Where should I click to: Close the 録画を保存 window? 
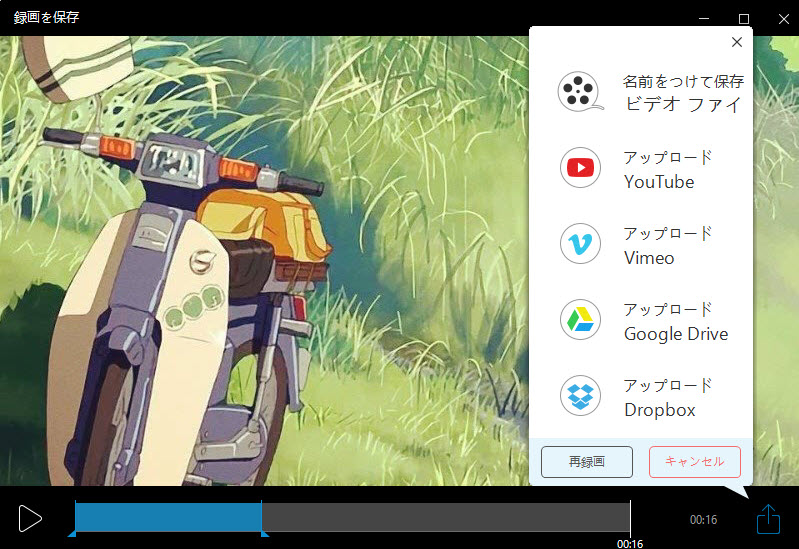pyautogui.click(x=784, y=18)
